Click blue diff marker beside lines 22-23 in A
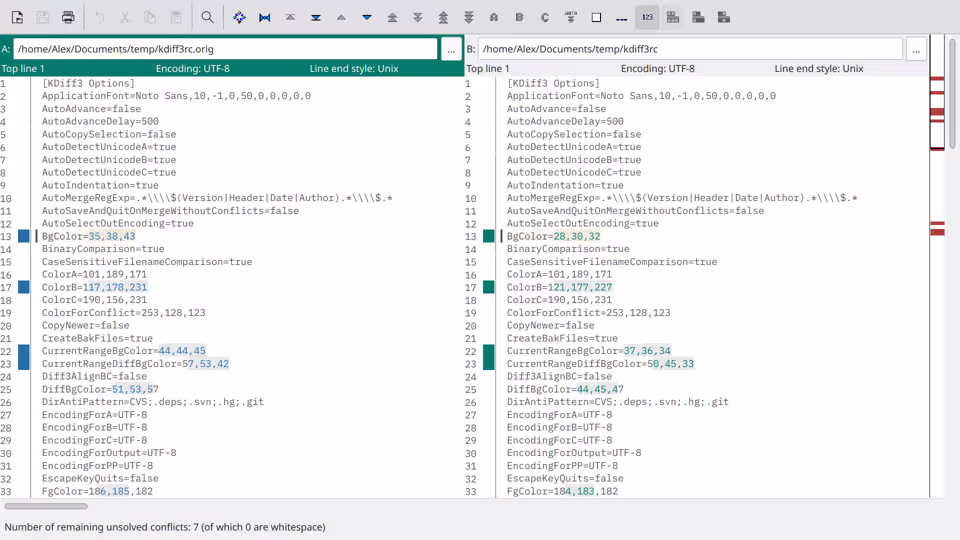This screenshot has width=960, height=540. [23, 357]
